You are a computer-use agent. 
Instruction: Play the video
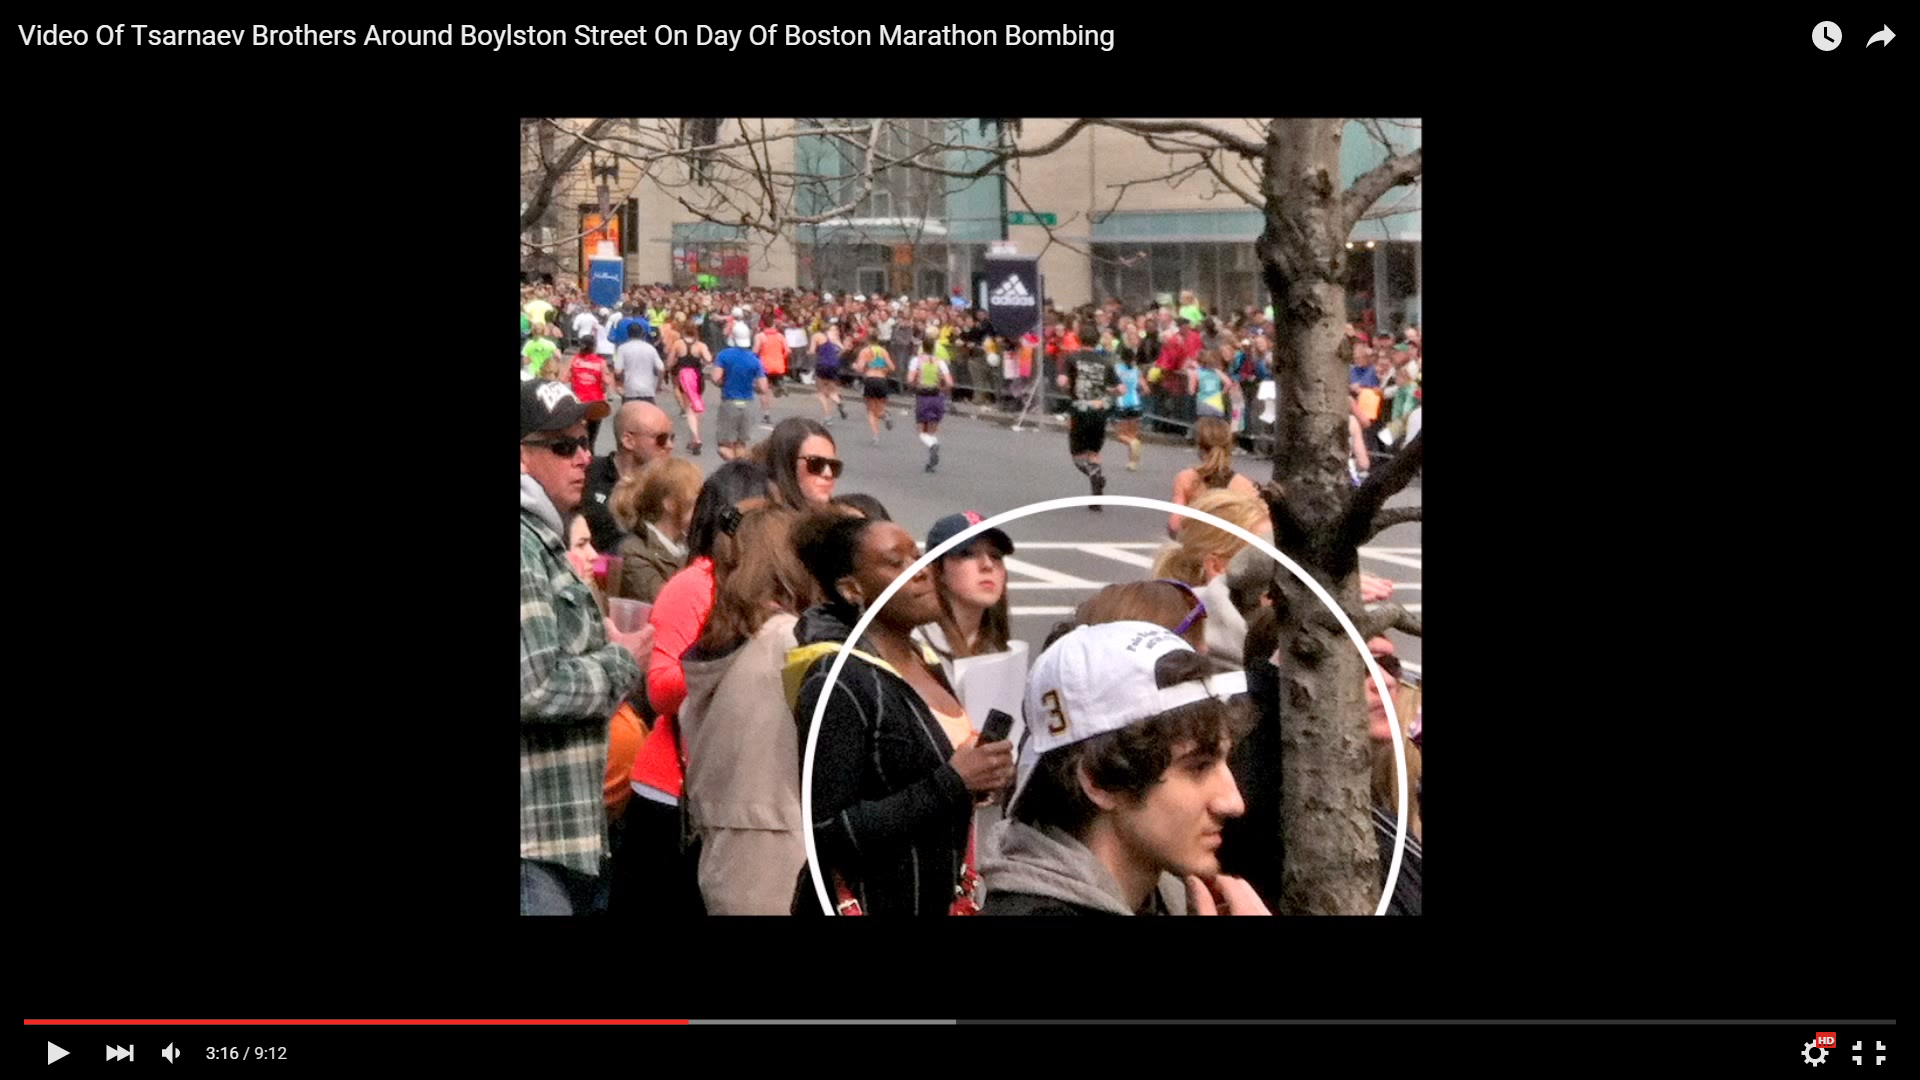point(58,1053)
